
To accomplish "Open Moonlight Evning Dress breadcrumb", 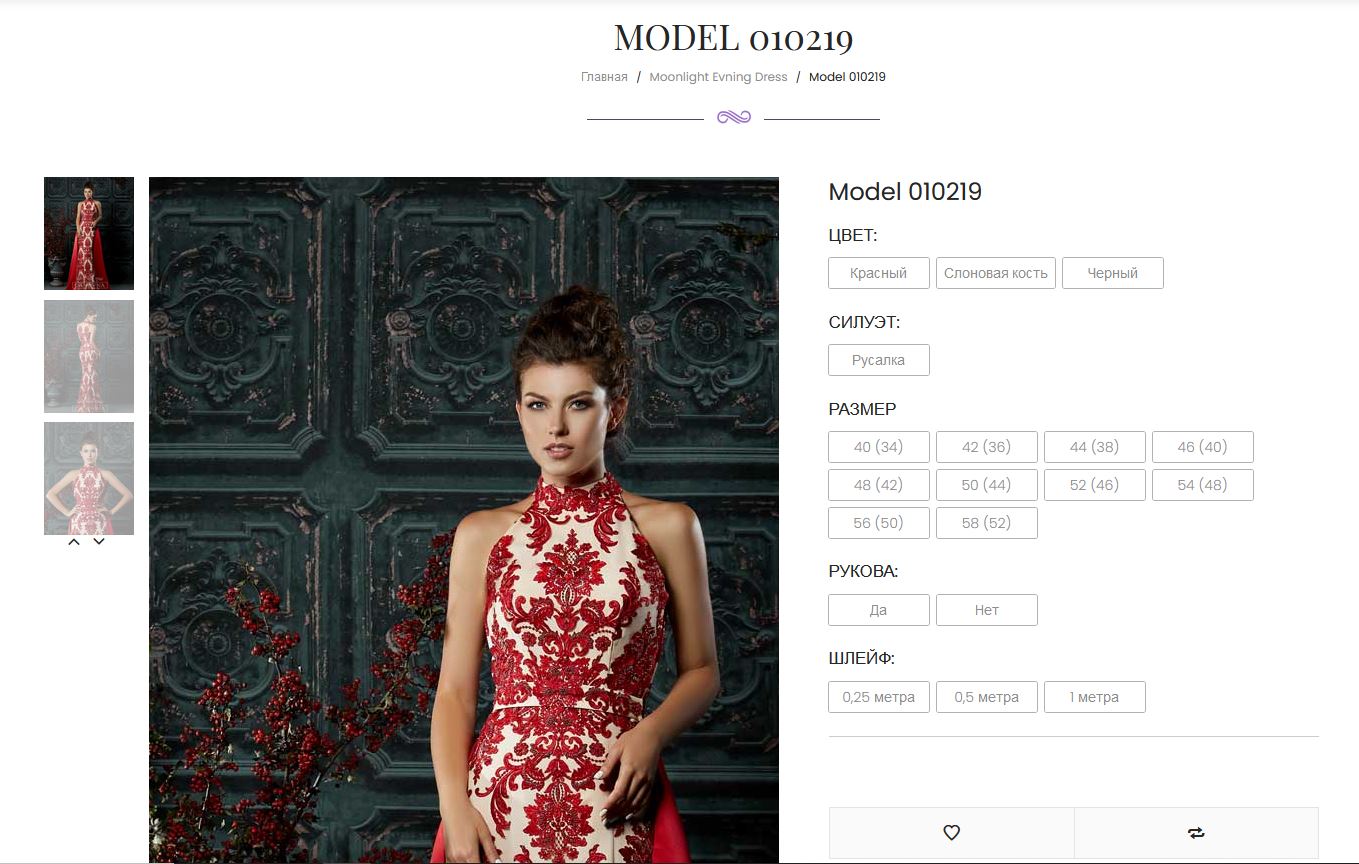I will point(718,77).
